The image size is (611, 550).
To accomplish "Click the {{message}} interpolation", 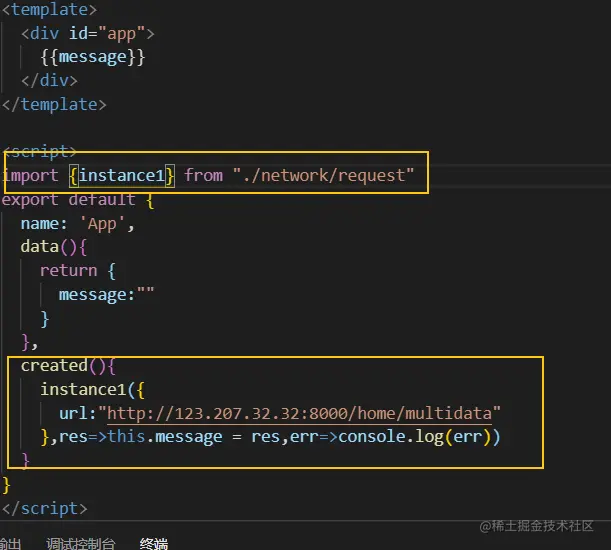I will (x=93, y=57).
